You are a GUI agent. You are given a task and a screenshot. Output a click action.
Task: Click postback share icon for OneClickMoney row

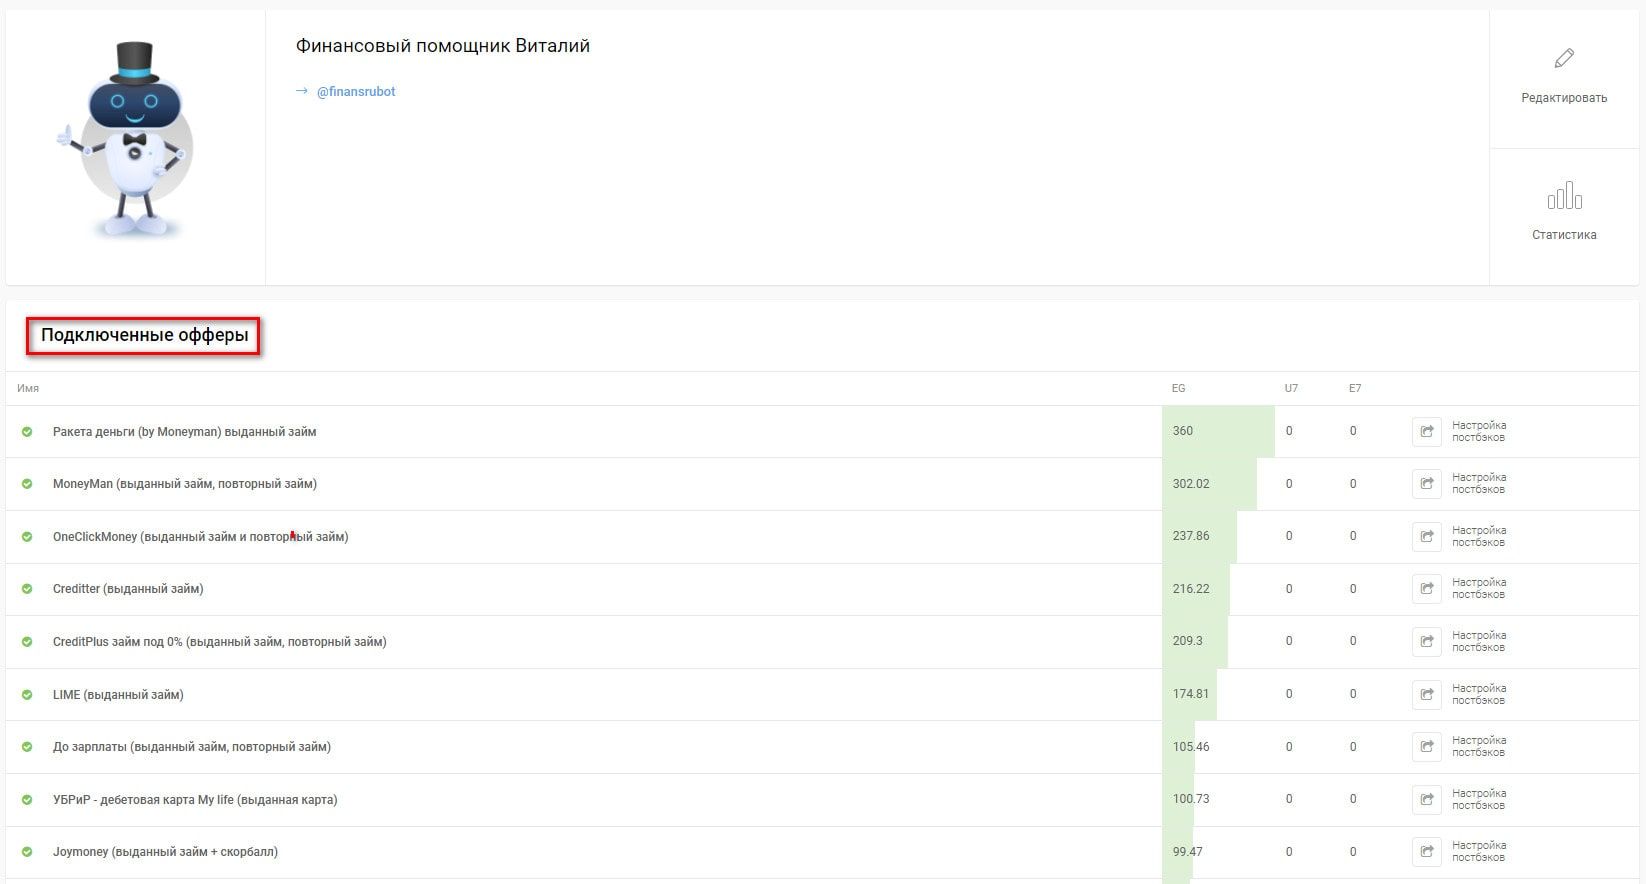pos(1427,536)
